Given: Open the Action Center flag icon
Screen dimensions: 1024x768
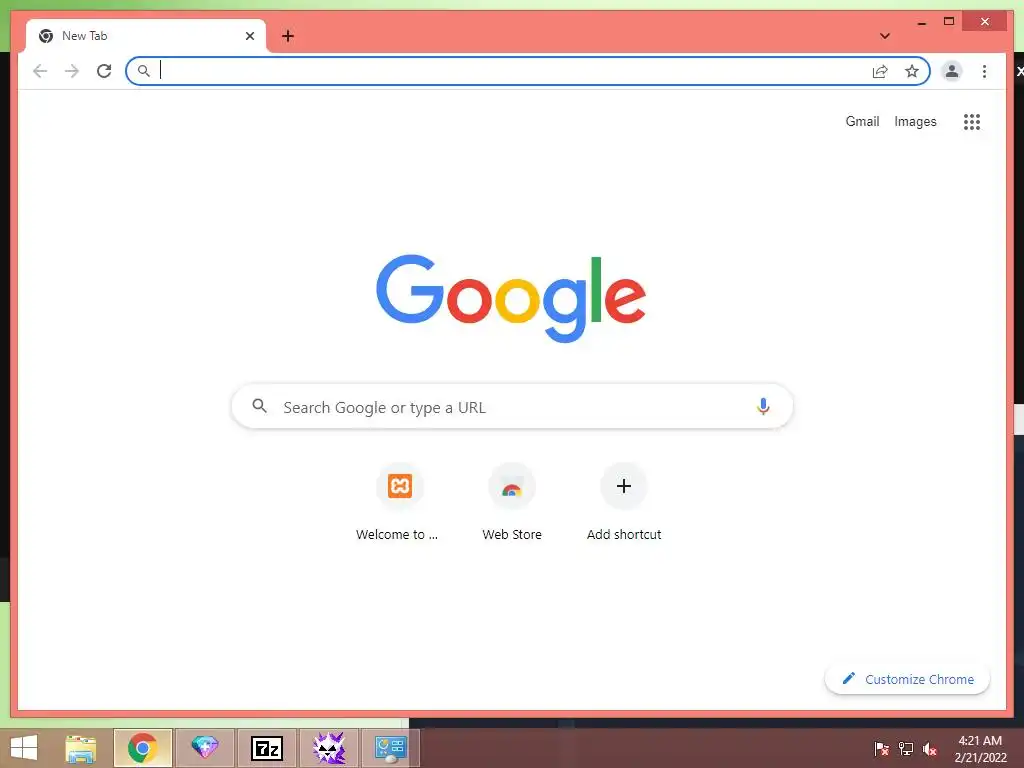Looking at the screenshot, I should (881, 749).
